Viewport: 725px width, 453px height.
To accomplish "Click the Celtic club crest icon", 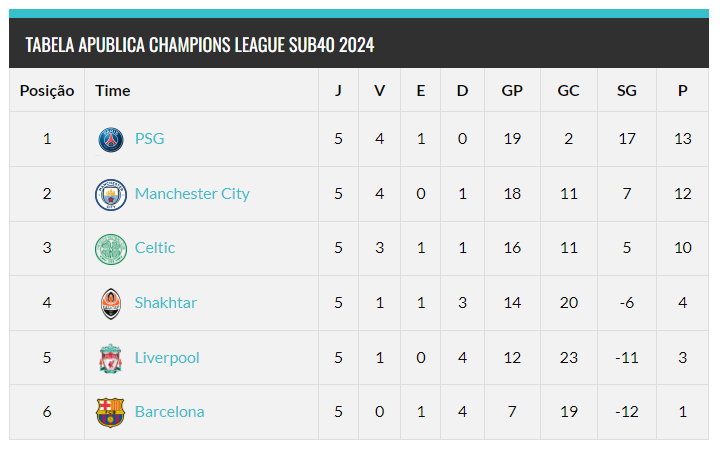I will 111,248.
